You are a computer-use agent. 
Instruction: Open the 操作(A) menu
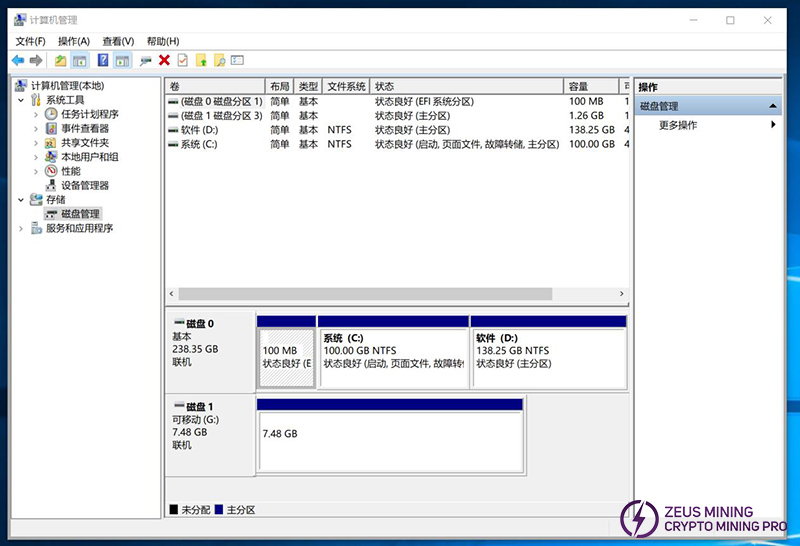tap(74, 41)
